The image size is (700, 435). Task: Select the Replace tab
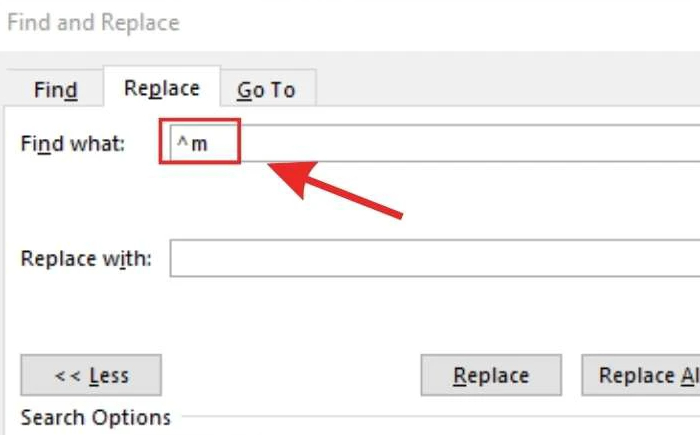point(162,87)
